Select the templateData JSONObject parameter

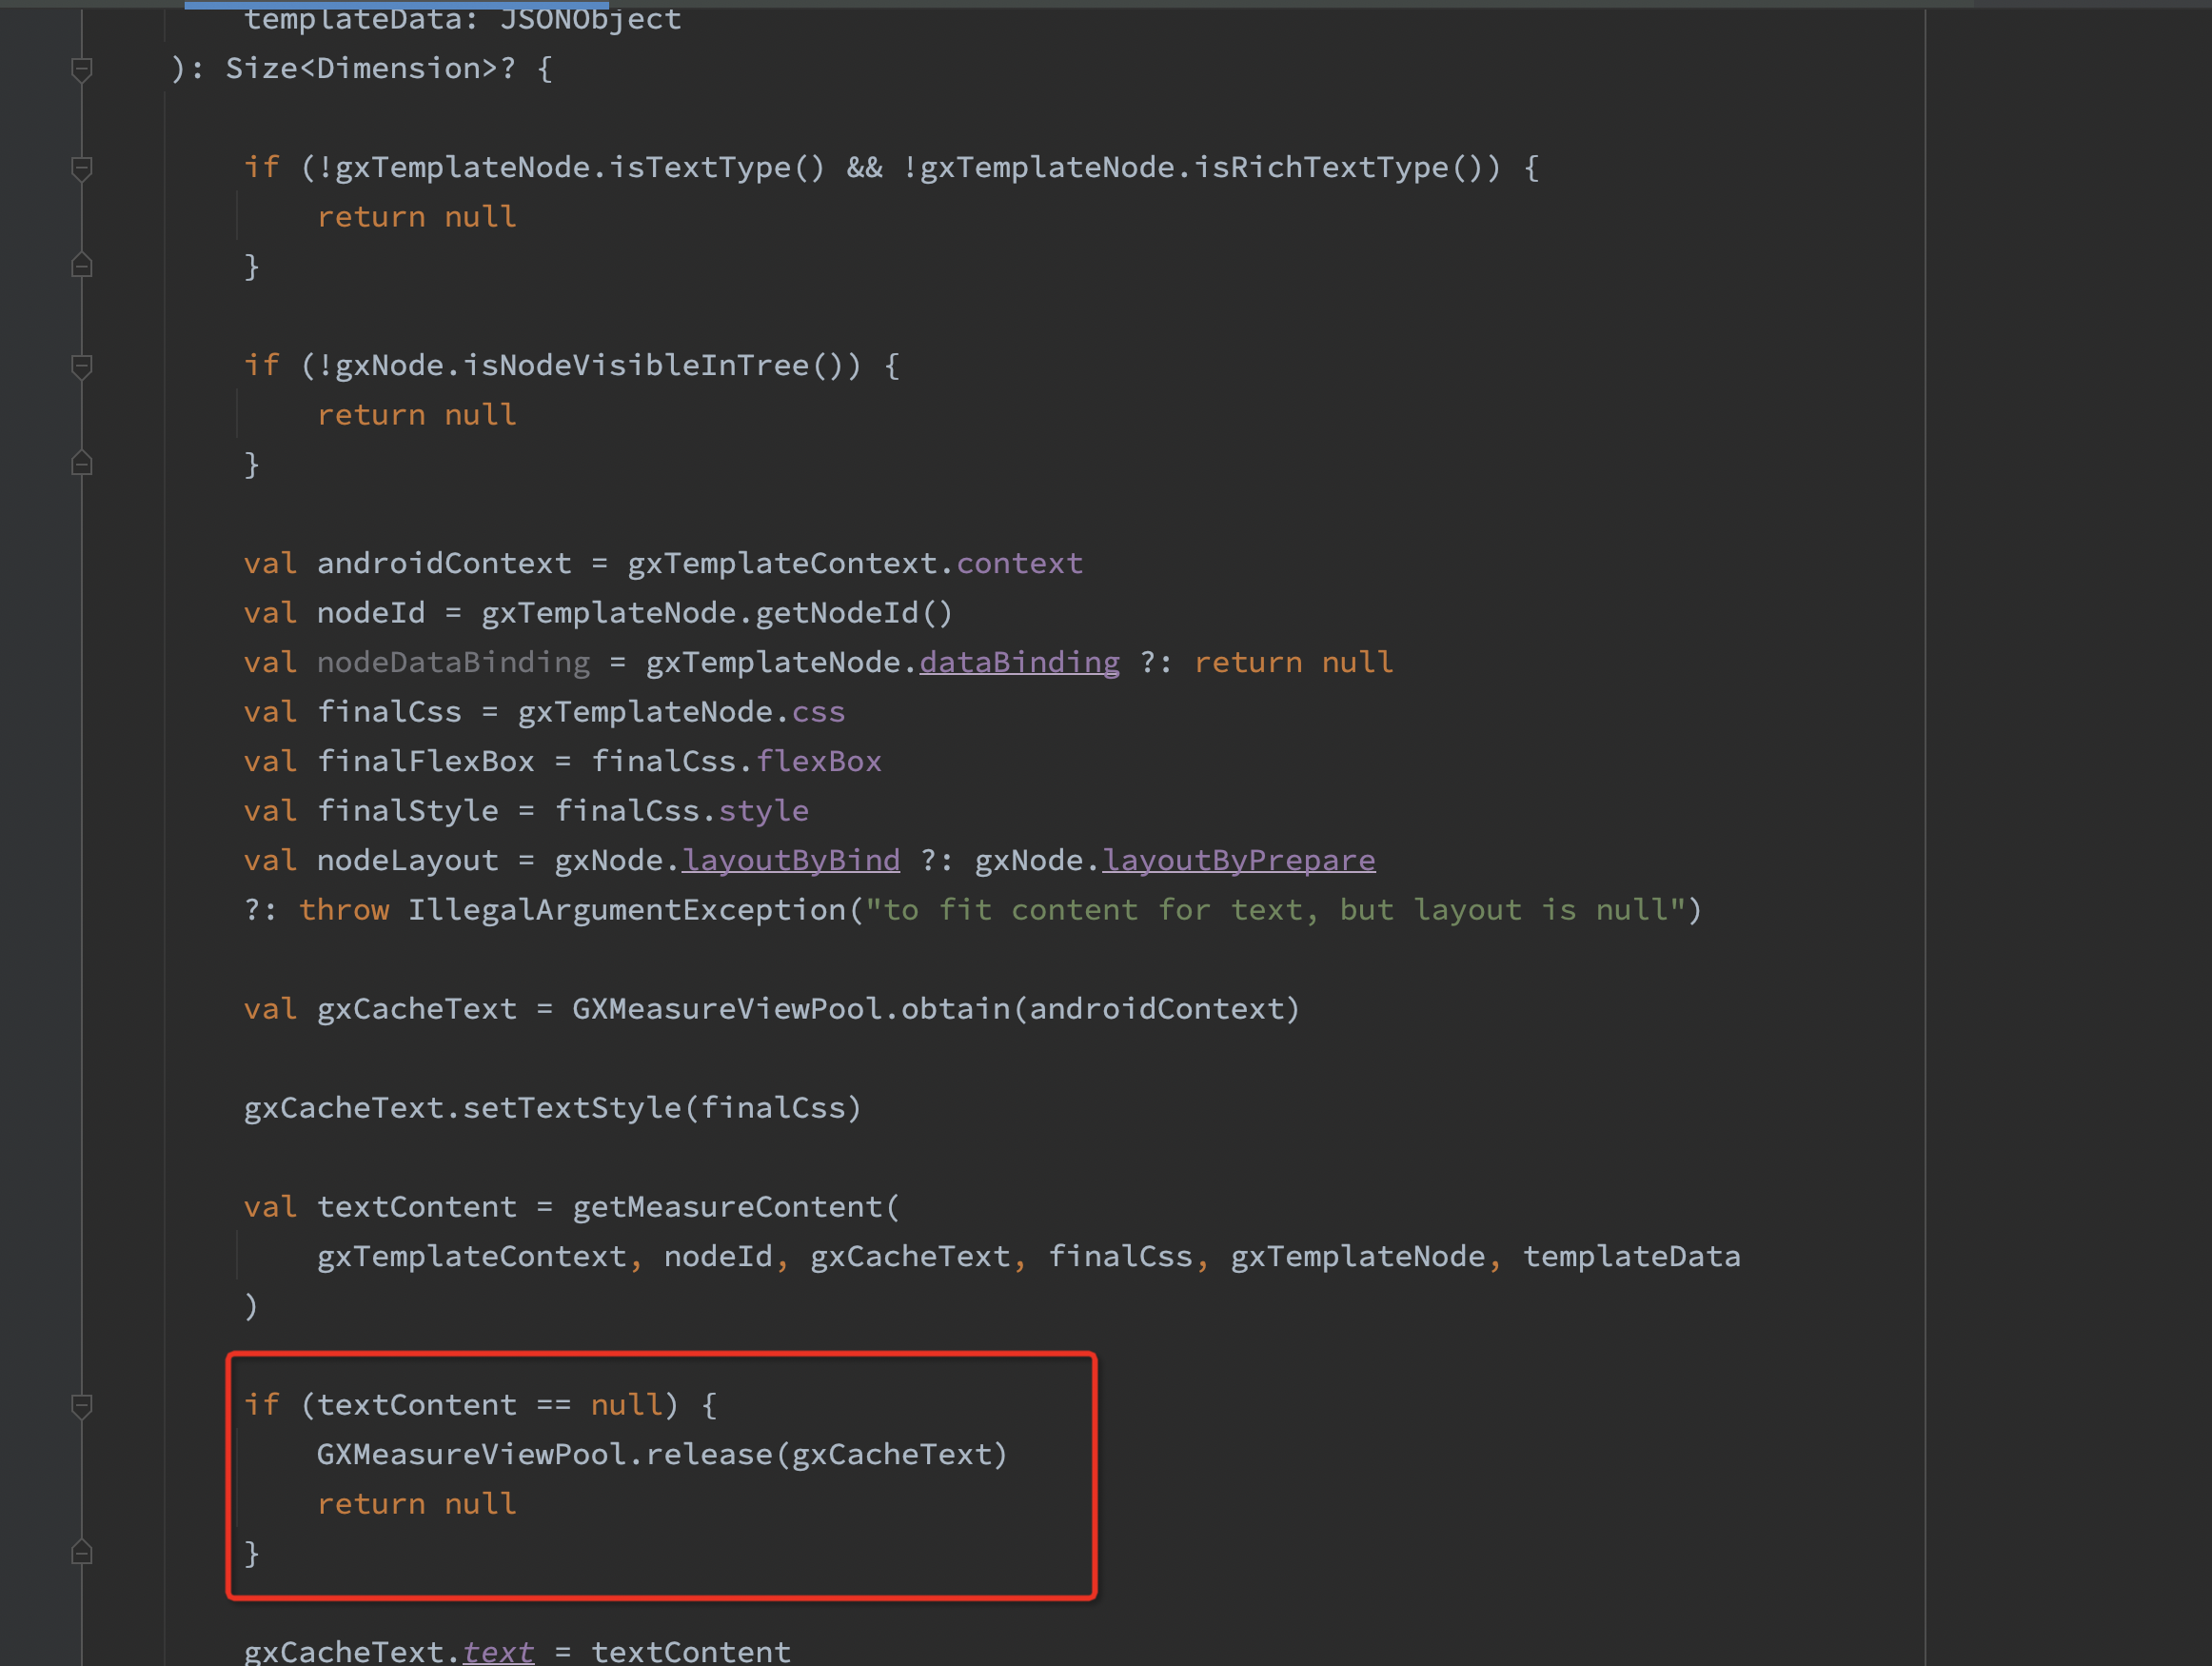tap(464, 18)
